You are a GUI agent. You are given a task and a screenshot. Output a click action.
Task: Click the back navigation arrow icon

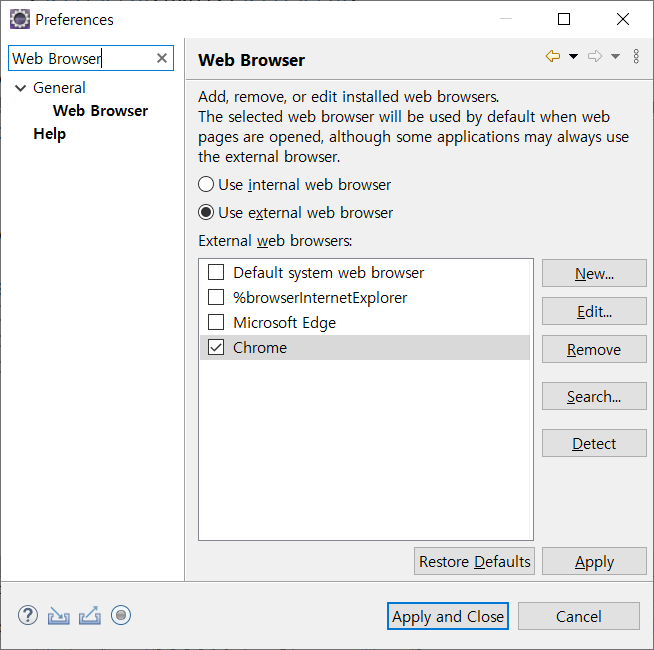pyautogui.click(x=553, y=56)
